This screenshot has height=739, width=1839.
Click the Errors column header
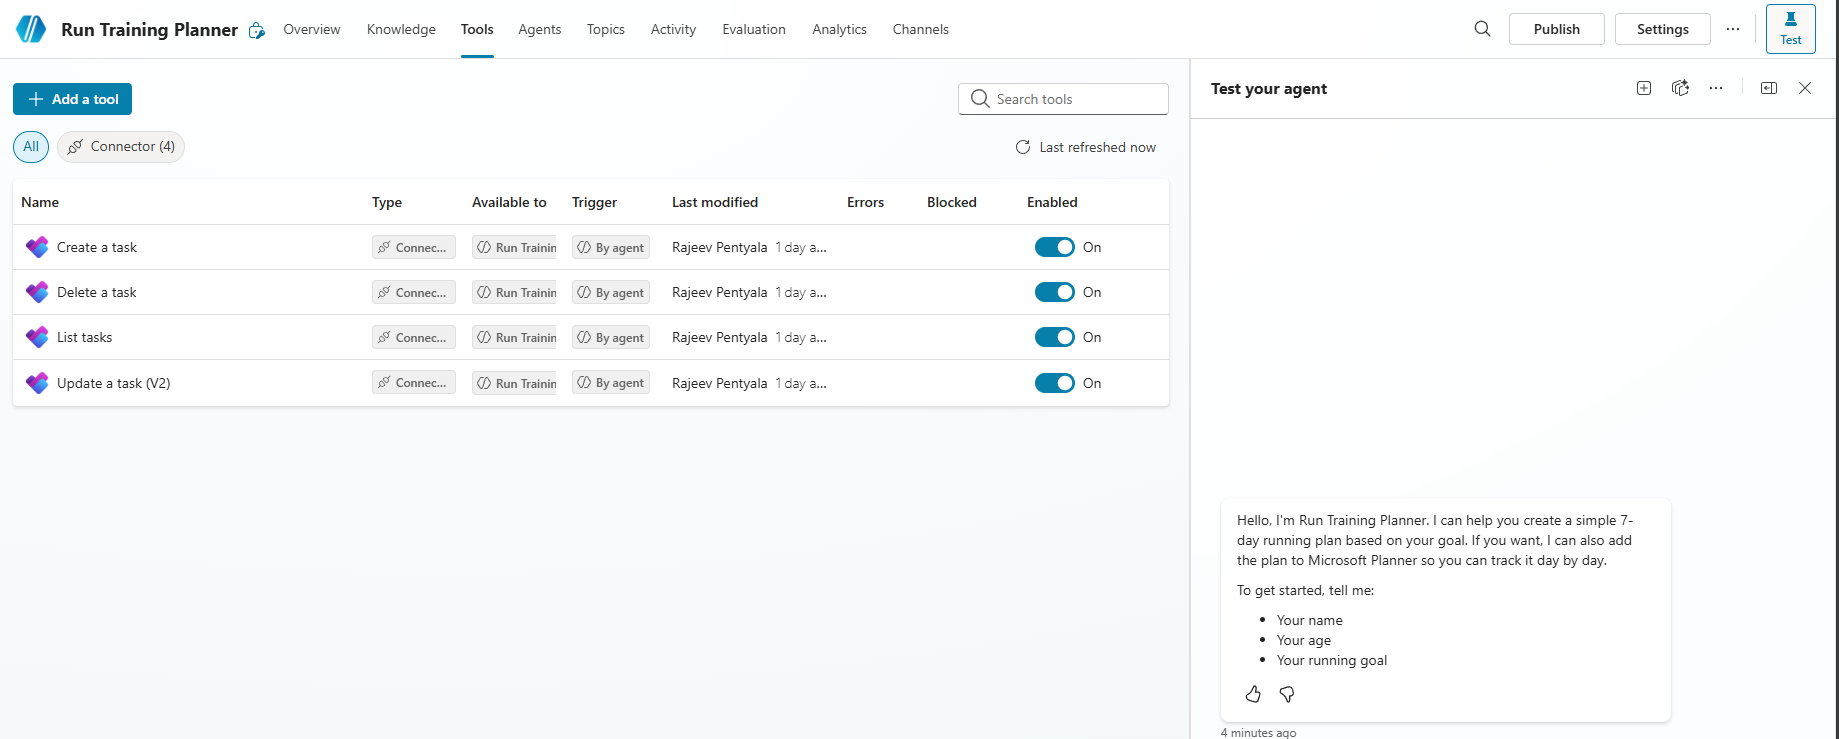[x=865, y=202]
